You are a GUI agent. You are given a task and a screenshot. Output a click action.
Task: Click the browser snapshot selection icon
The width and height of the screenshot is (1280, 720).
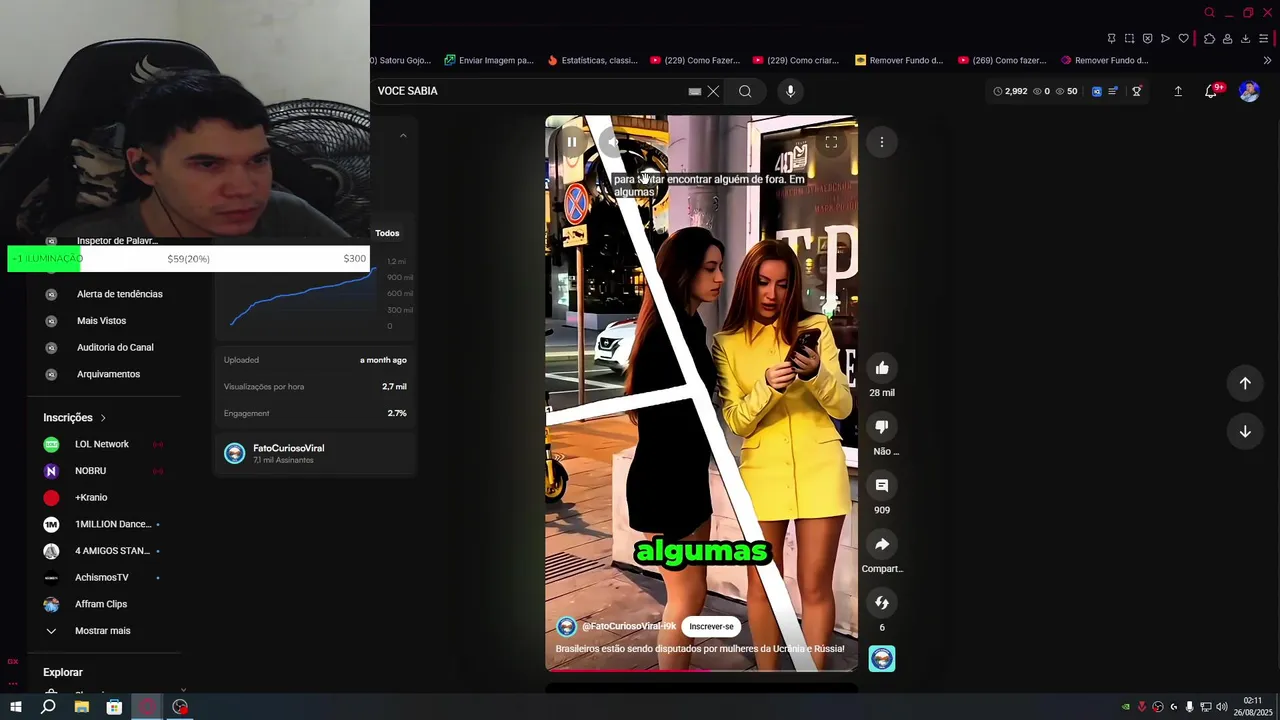pyautogui.click(x=1130, y=39)
